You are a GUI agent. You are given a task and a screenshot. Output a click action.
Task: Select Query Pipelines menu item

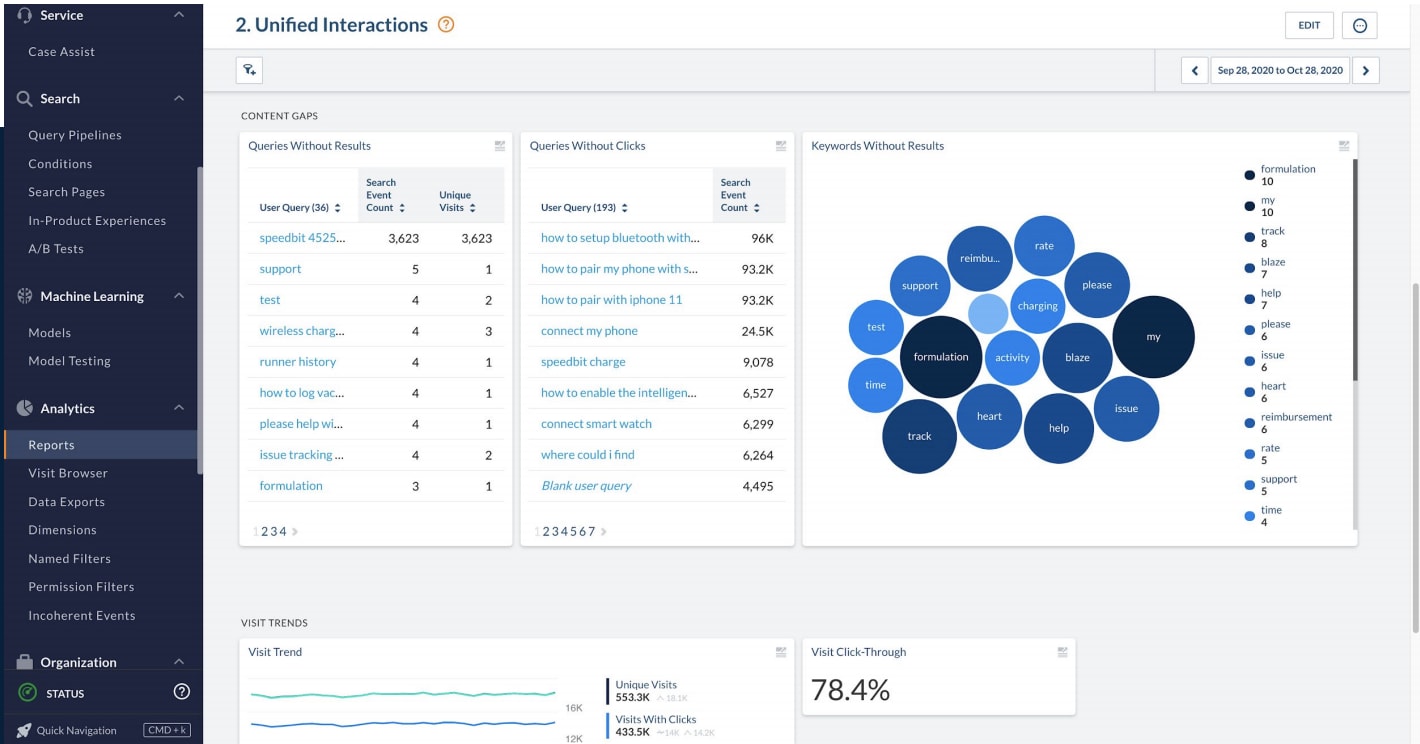[x=75, y=135]
